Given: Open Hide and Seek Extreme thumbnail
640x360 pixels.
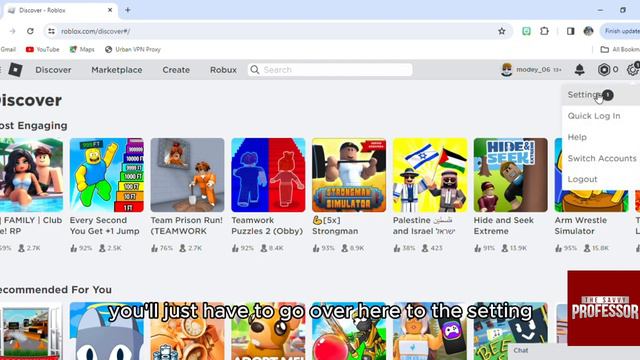Looking at the screenshot, I should click(511, 175).
